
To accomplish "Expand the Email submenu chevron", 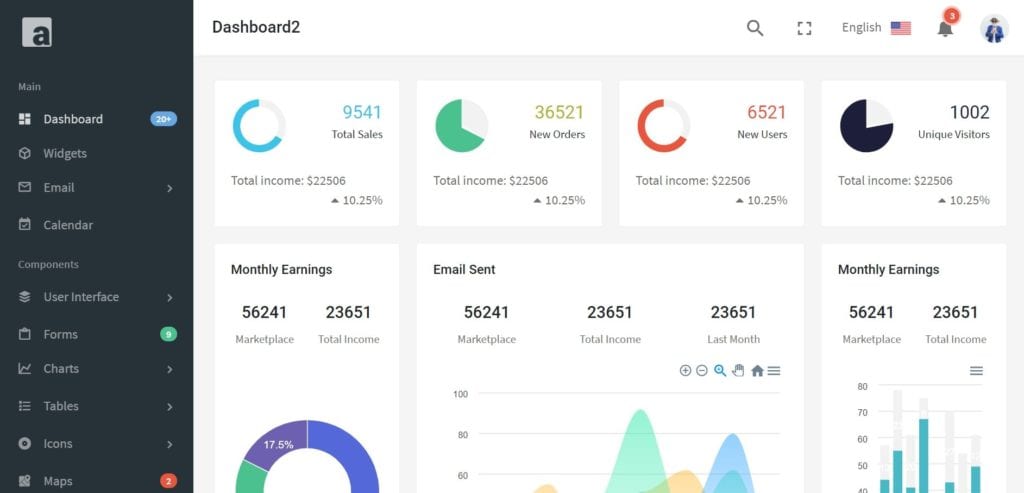I will point(170,188).
